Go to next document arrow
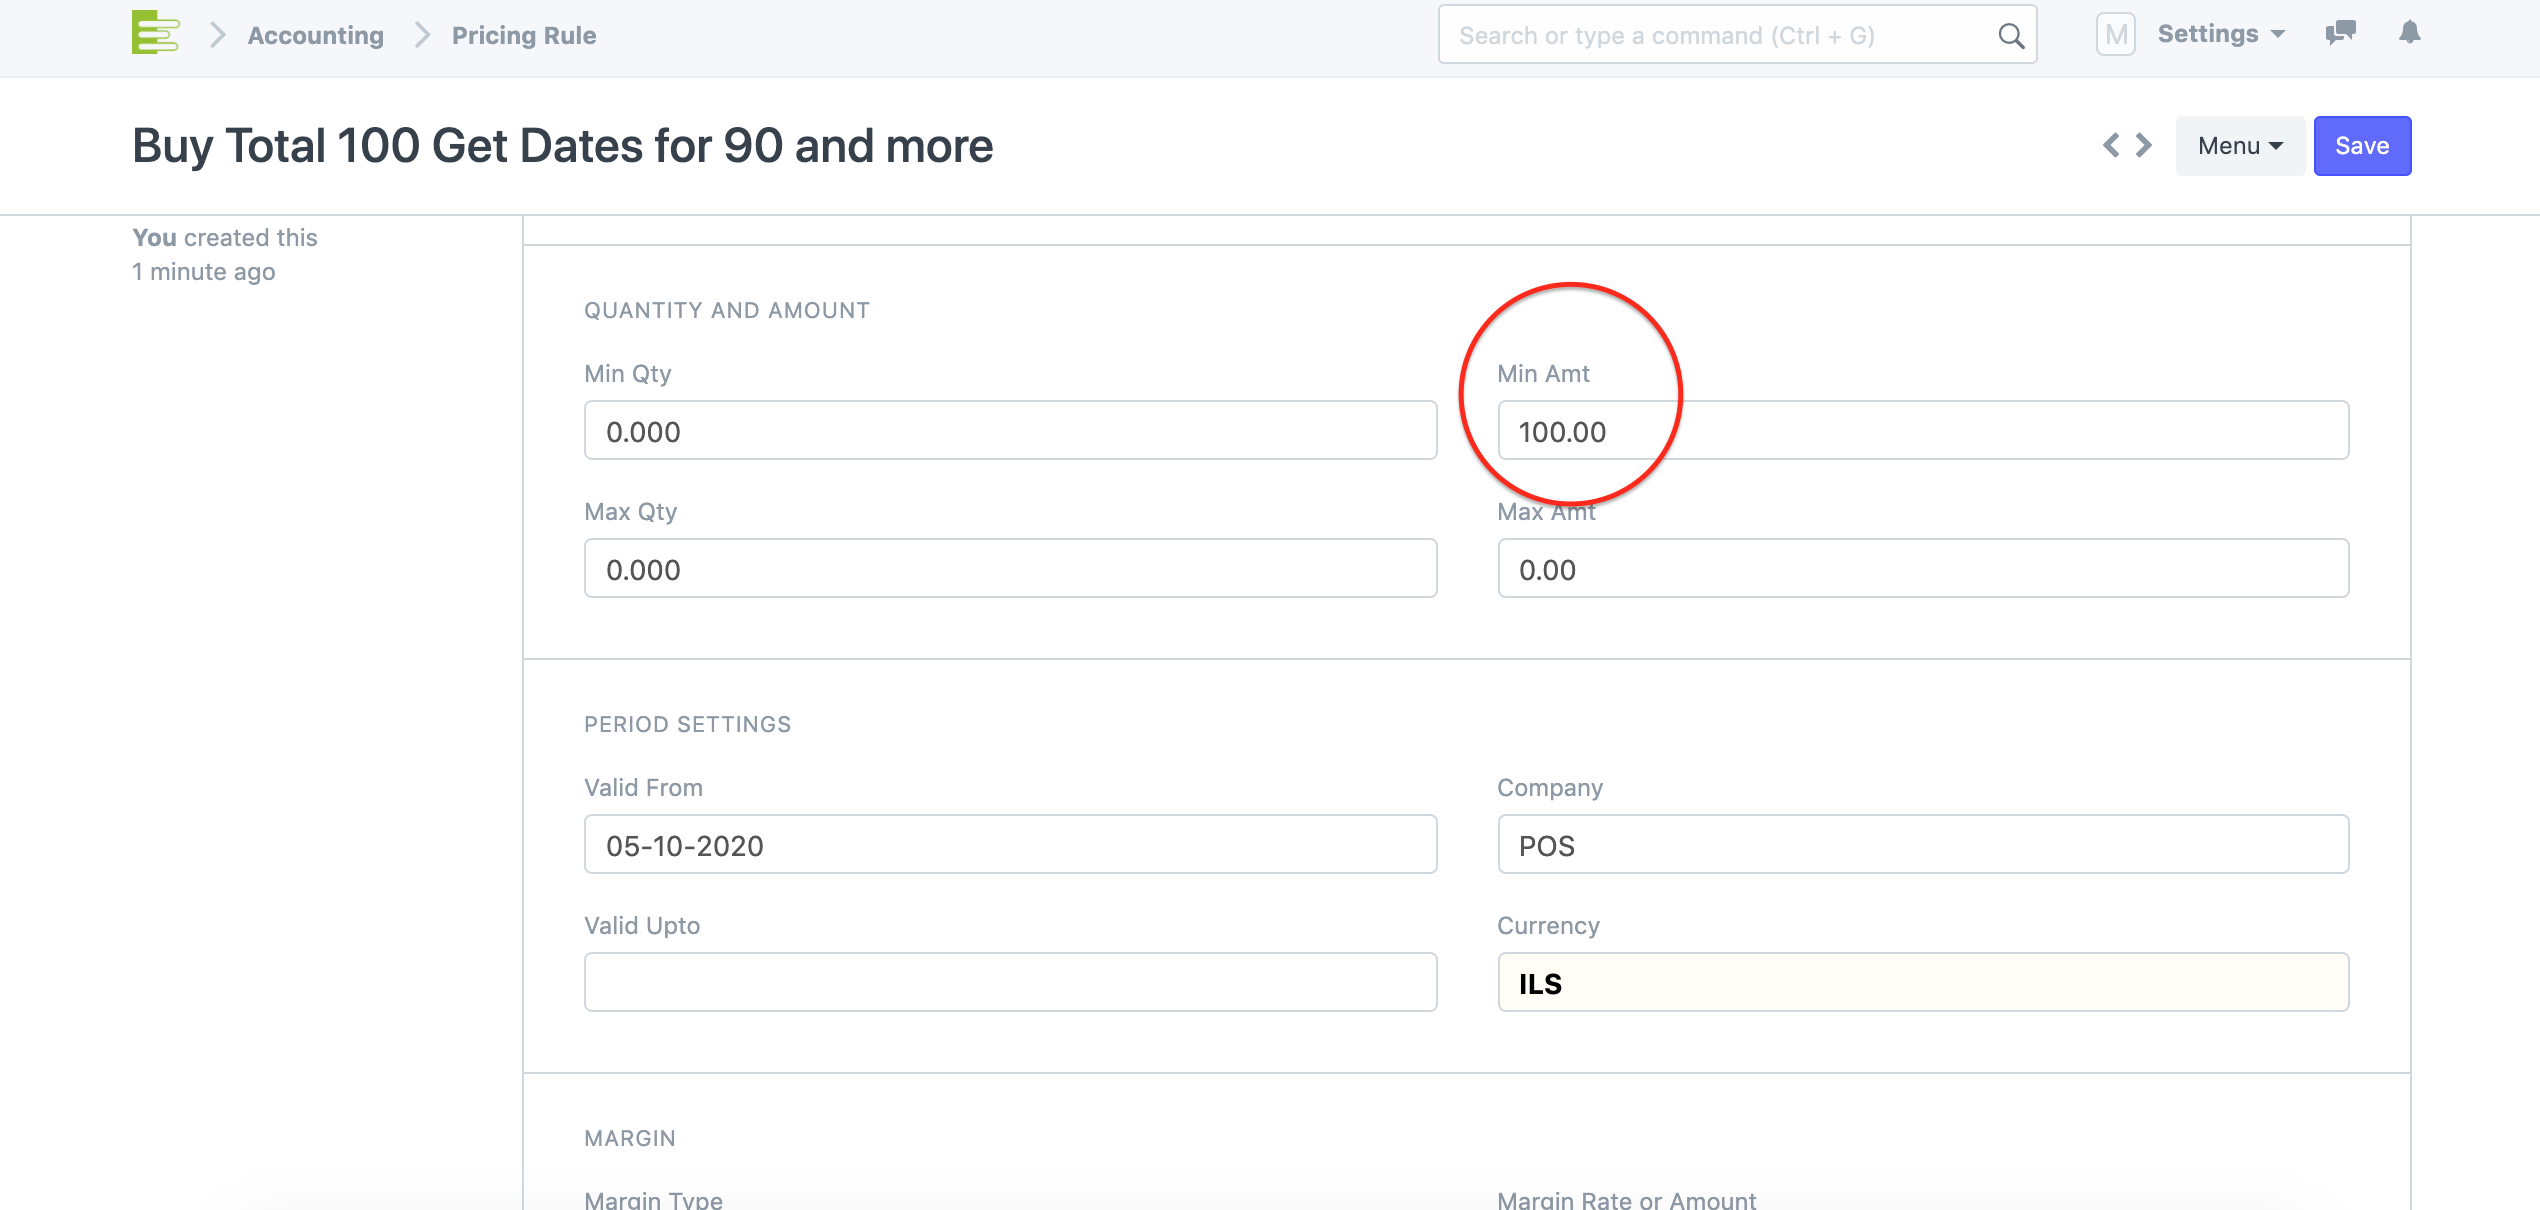 (x=2144, y=146)
